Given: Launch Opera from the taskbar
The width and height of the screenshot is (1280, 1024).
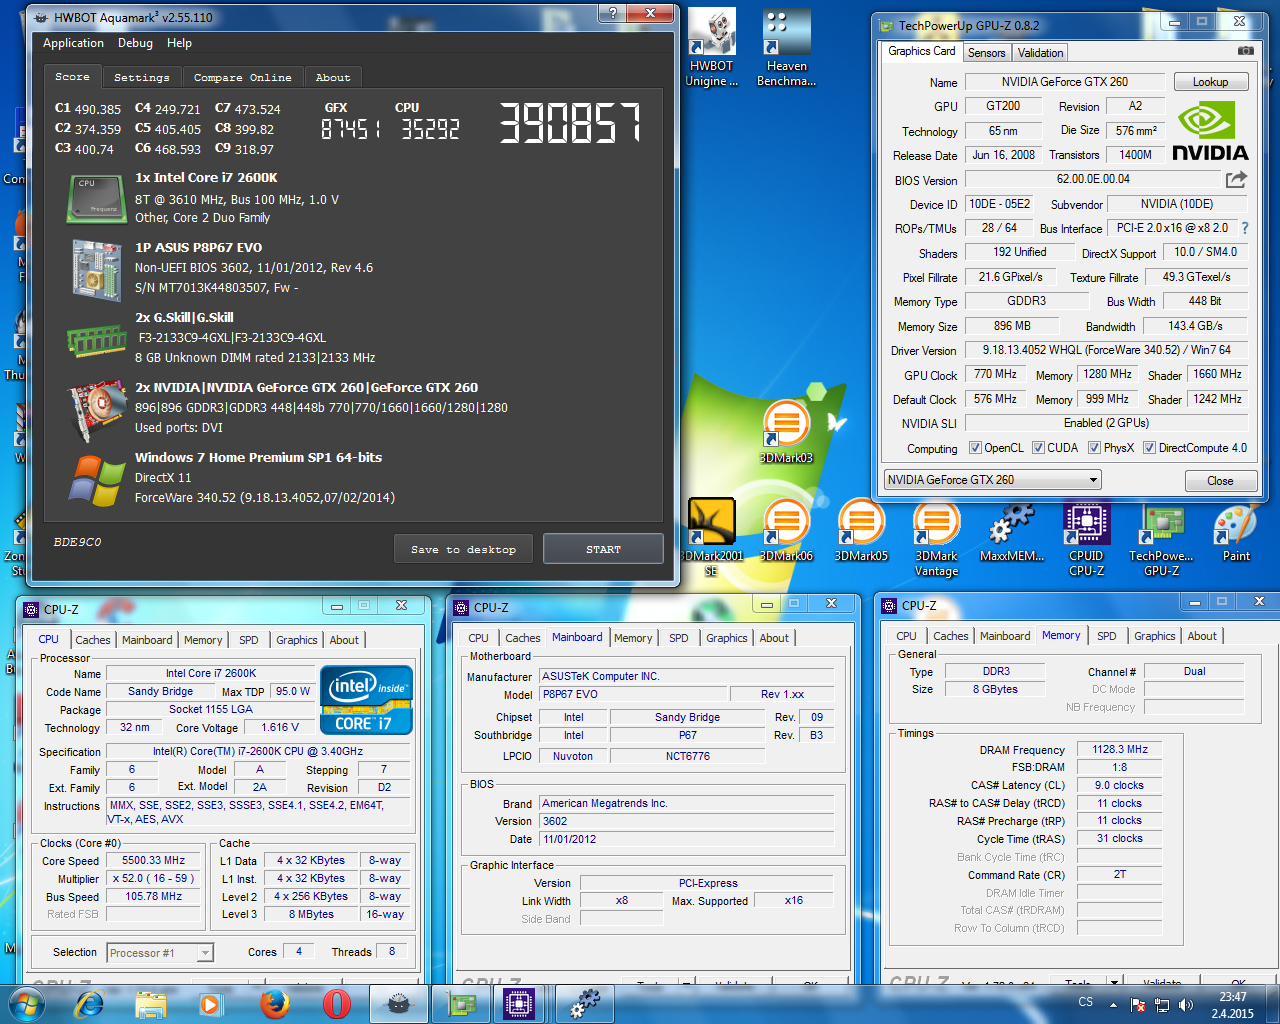Looking at the screenshot, I should [x=337, y=1004].
